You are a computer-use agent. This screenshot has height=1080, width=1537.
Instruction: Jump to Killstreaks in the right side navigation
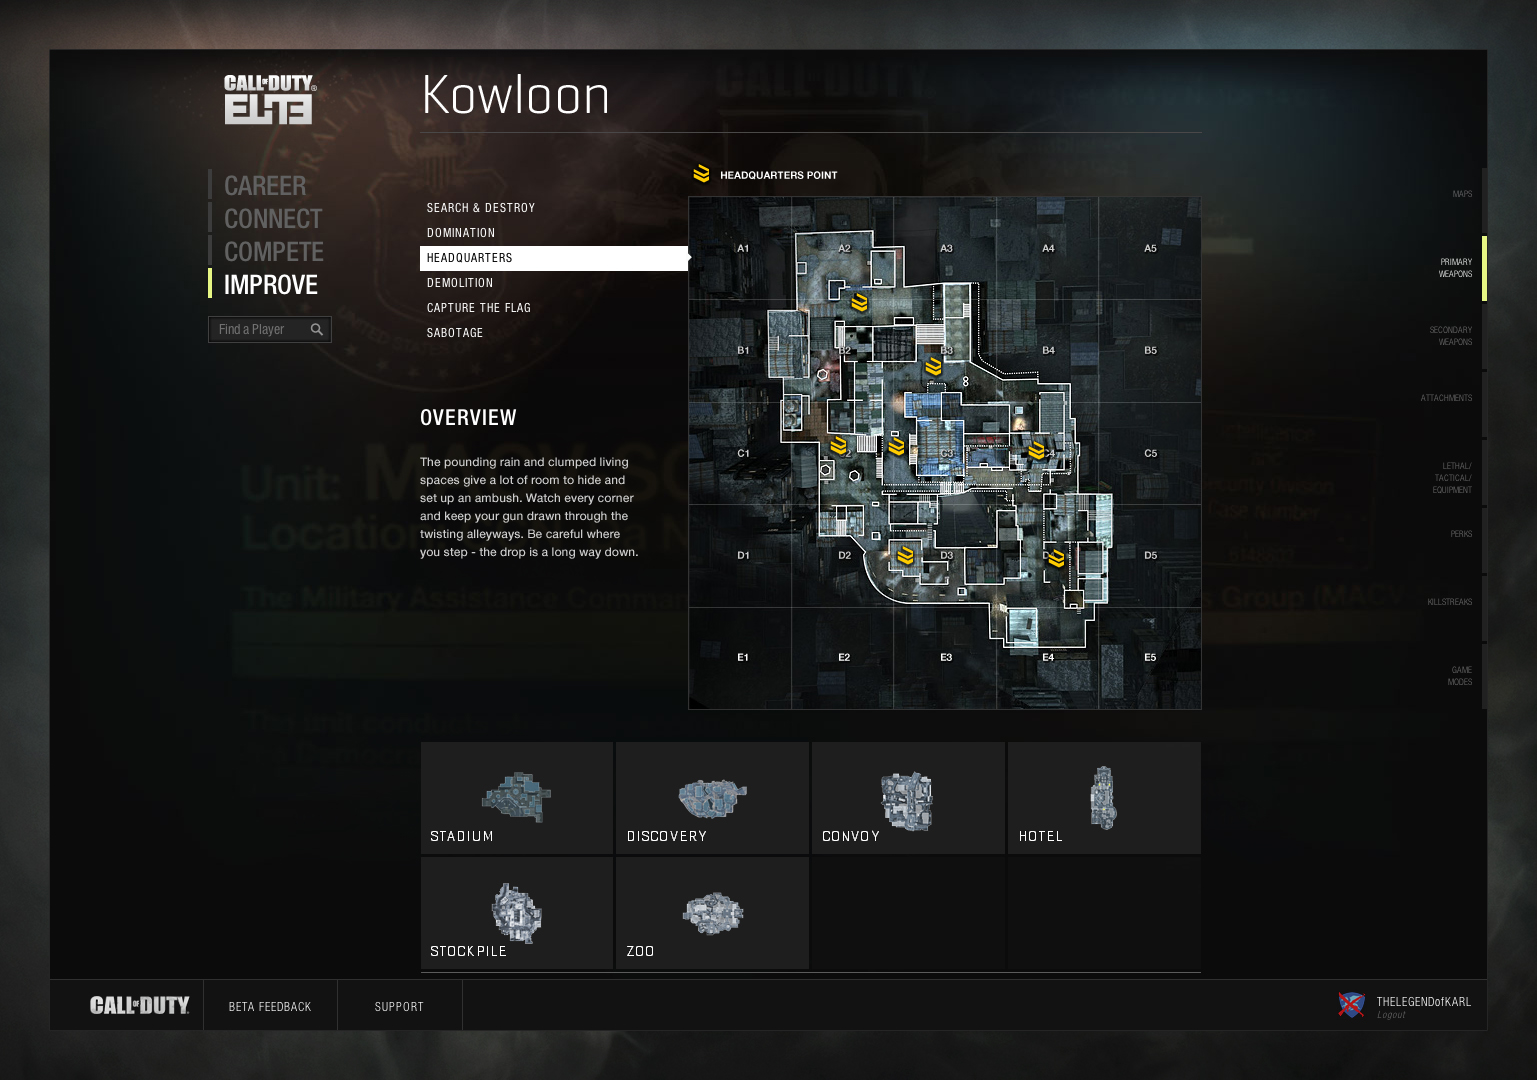(x=1450, y=602)
